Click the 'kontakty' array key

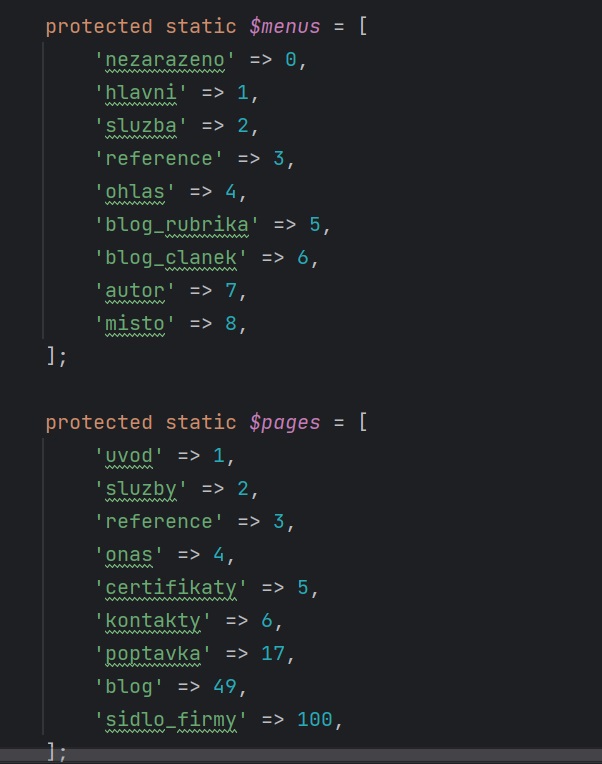153,621
